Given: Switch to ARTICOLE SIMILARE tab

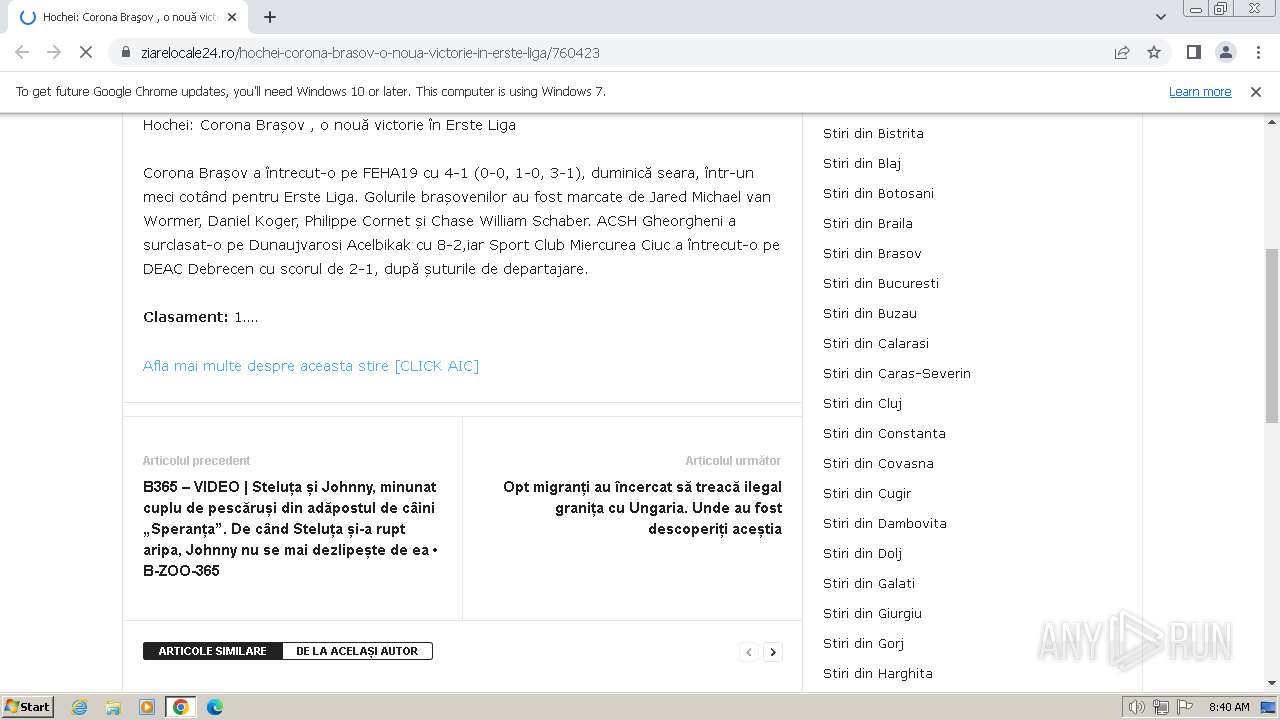Looking at the screenshot, I should [213, 651].
